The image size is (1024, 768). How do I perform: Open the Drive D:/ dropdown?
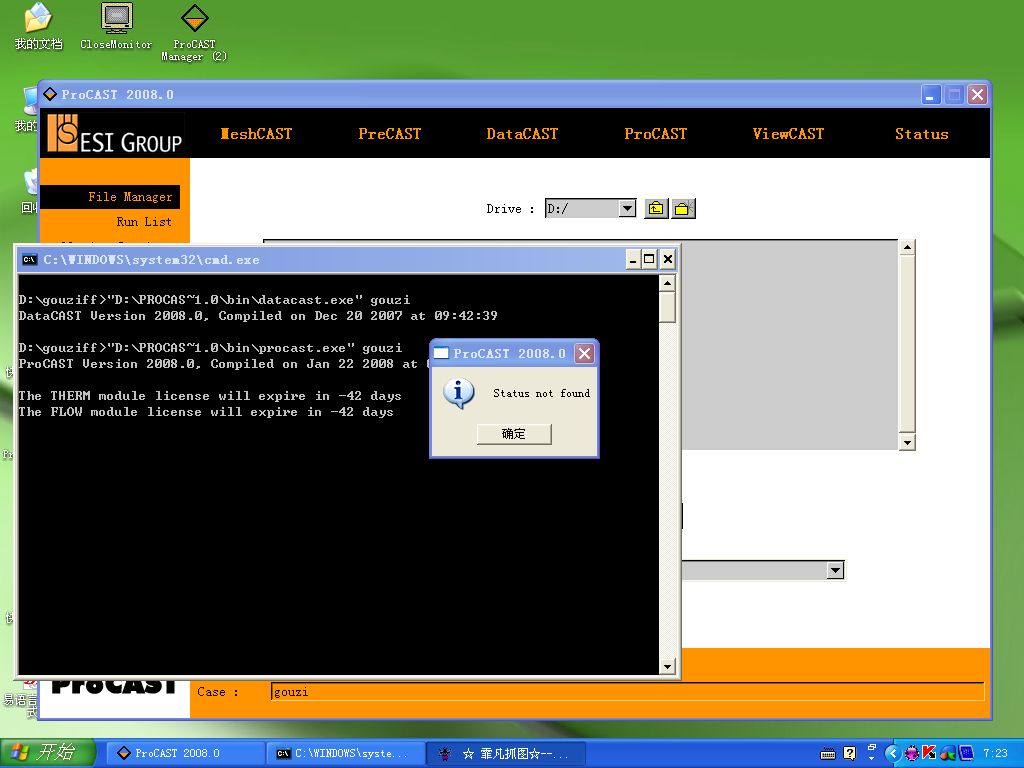click(x=627, y=208)
